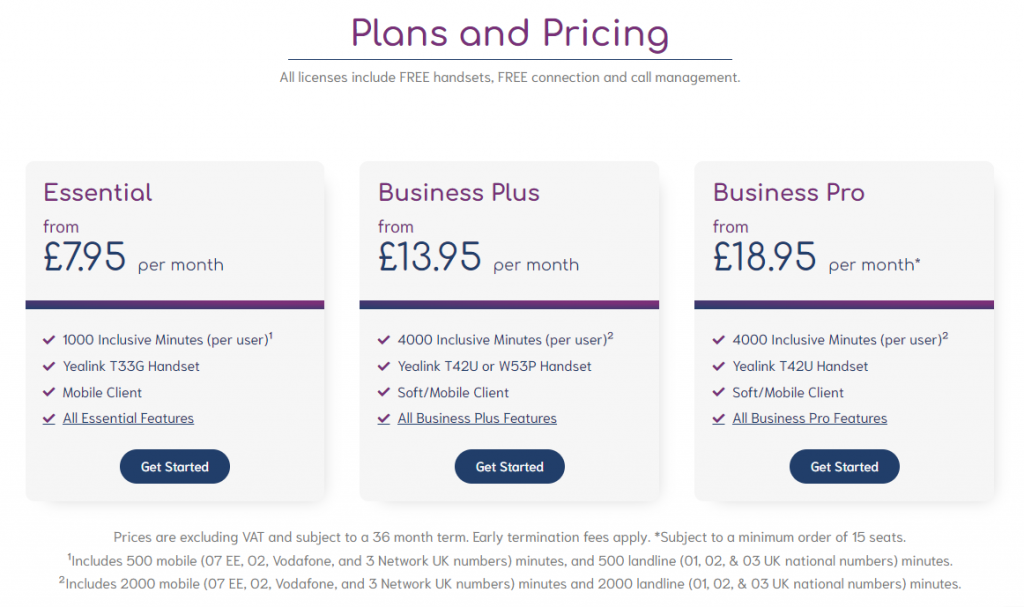
Task: Click checkmark beside Yealink T33G Handset
Action: pos(49,366)
